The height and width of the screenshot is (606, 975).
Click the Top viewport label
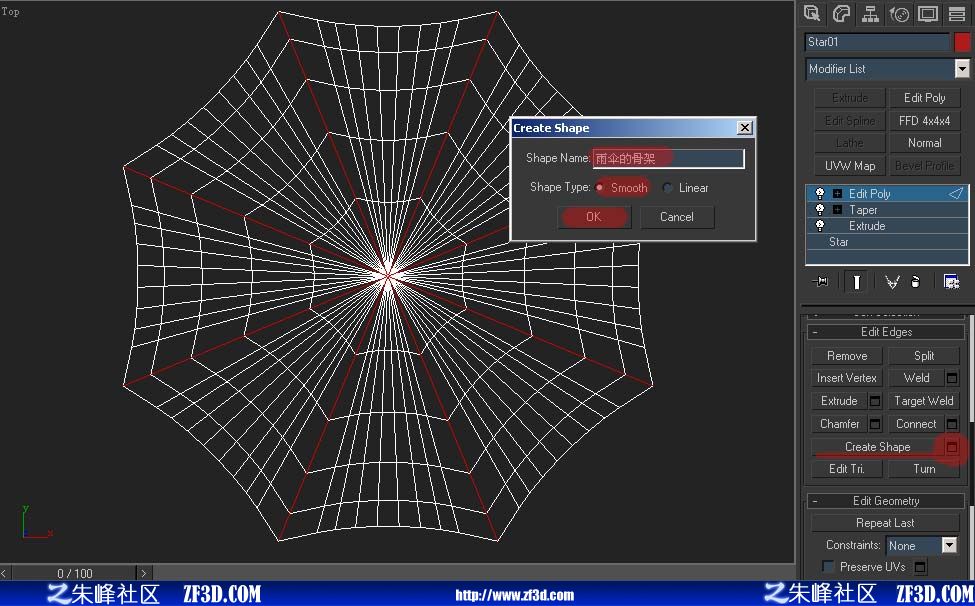11,11
